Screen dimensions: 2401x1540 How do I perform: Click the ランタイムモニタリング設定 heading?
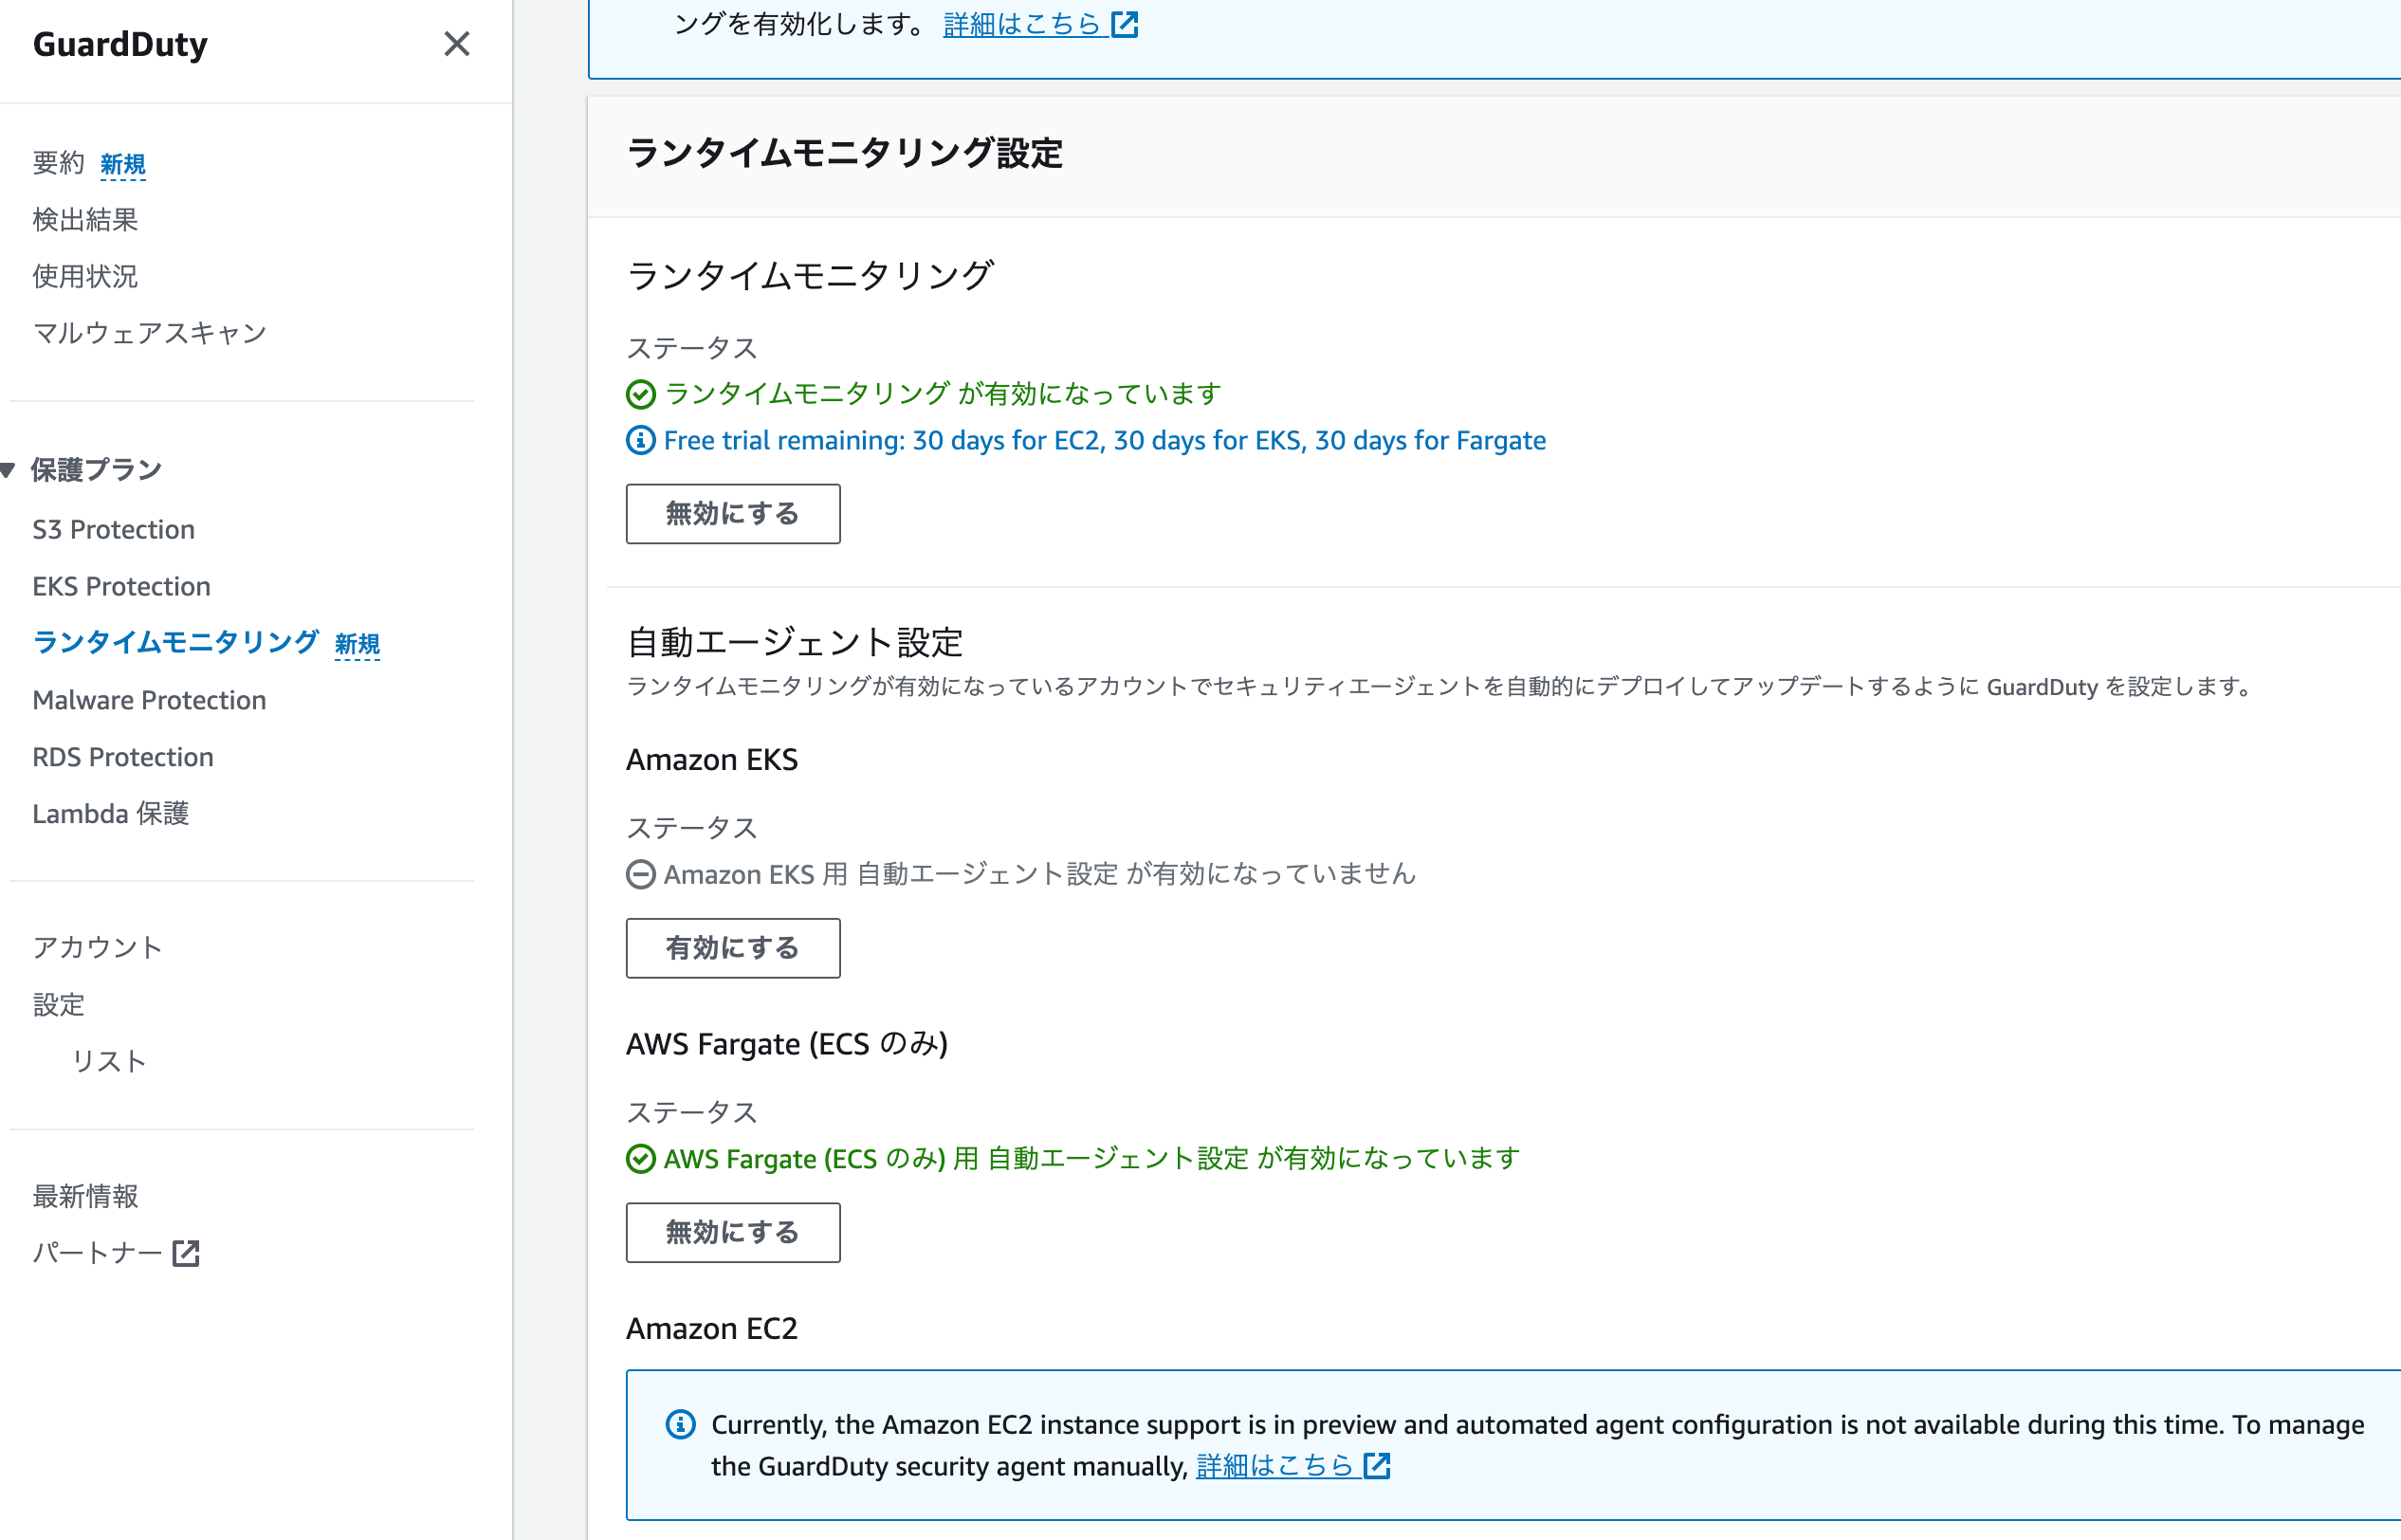845,153
